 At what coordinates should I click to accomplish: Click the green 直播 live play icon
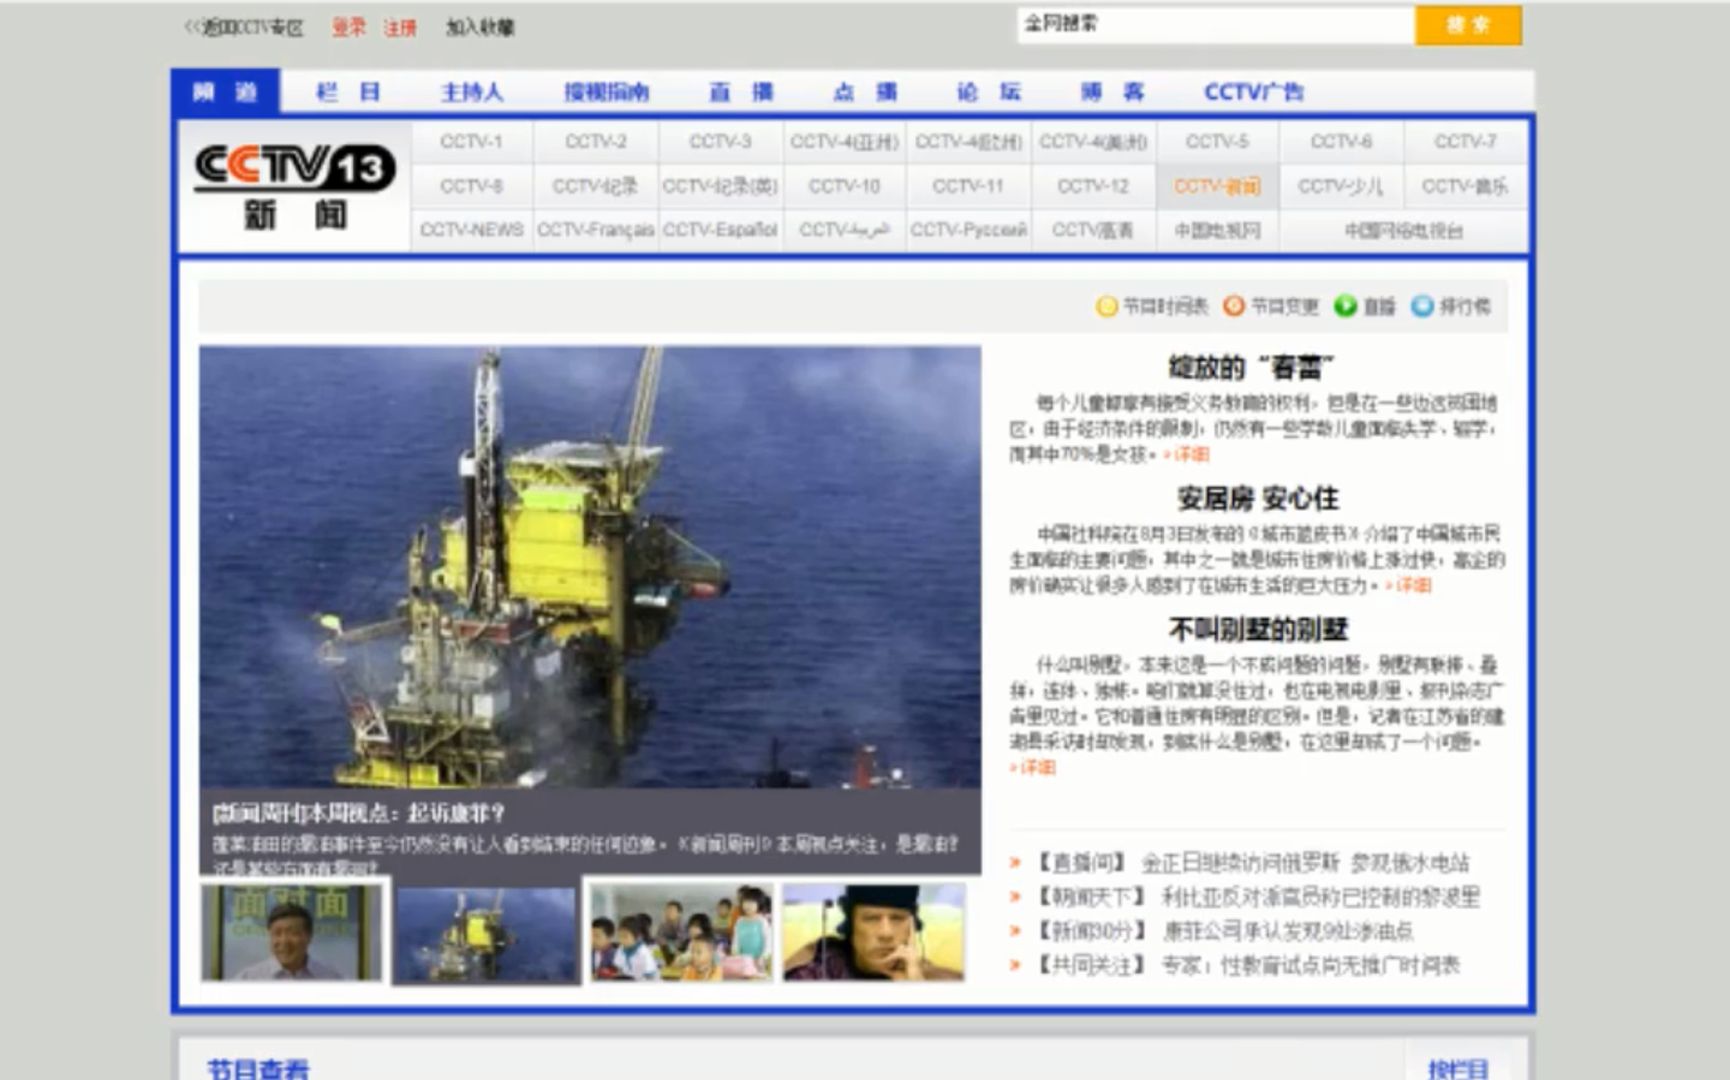click(x=1346, y=306)
